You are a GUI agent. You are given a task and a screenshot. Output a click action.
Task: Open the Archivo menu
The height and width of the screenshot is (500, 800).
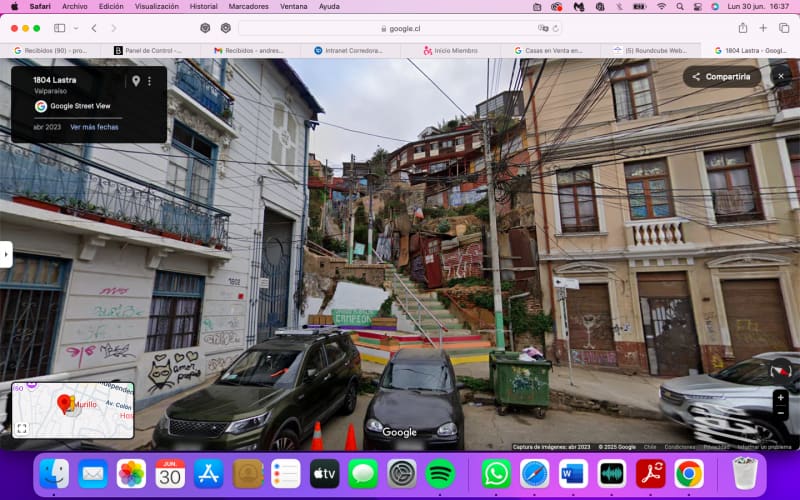click(74, 7)
